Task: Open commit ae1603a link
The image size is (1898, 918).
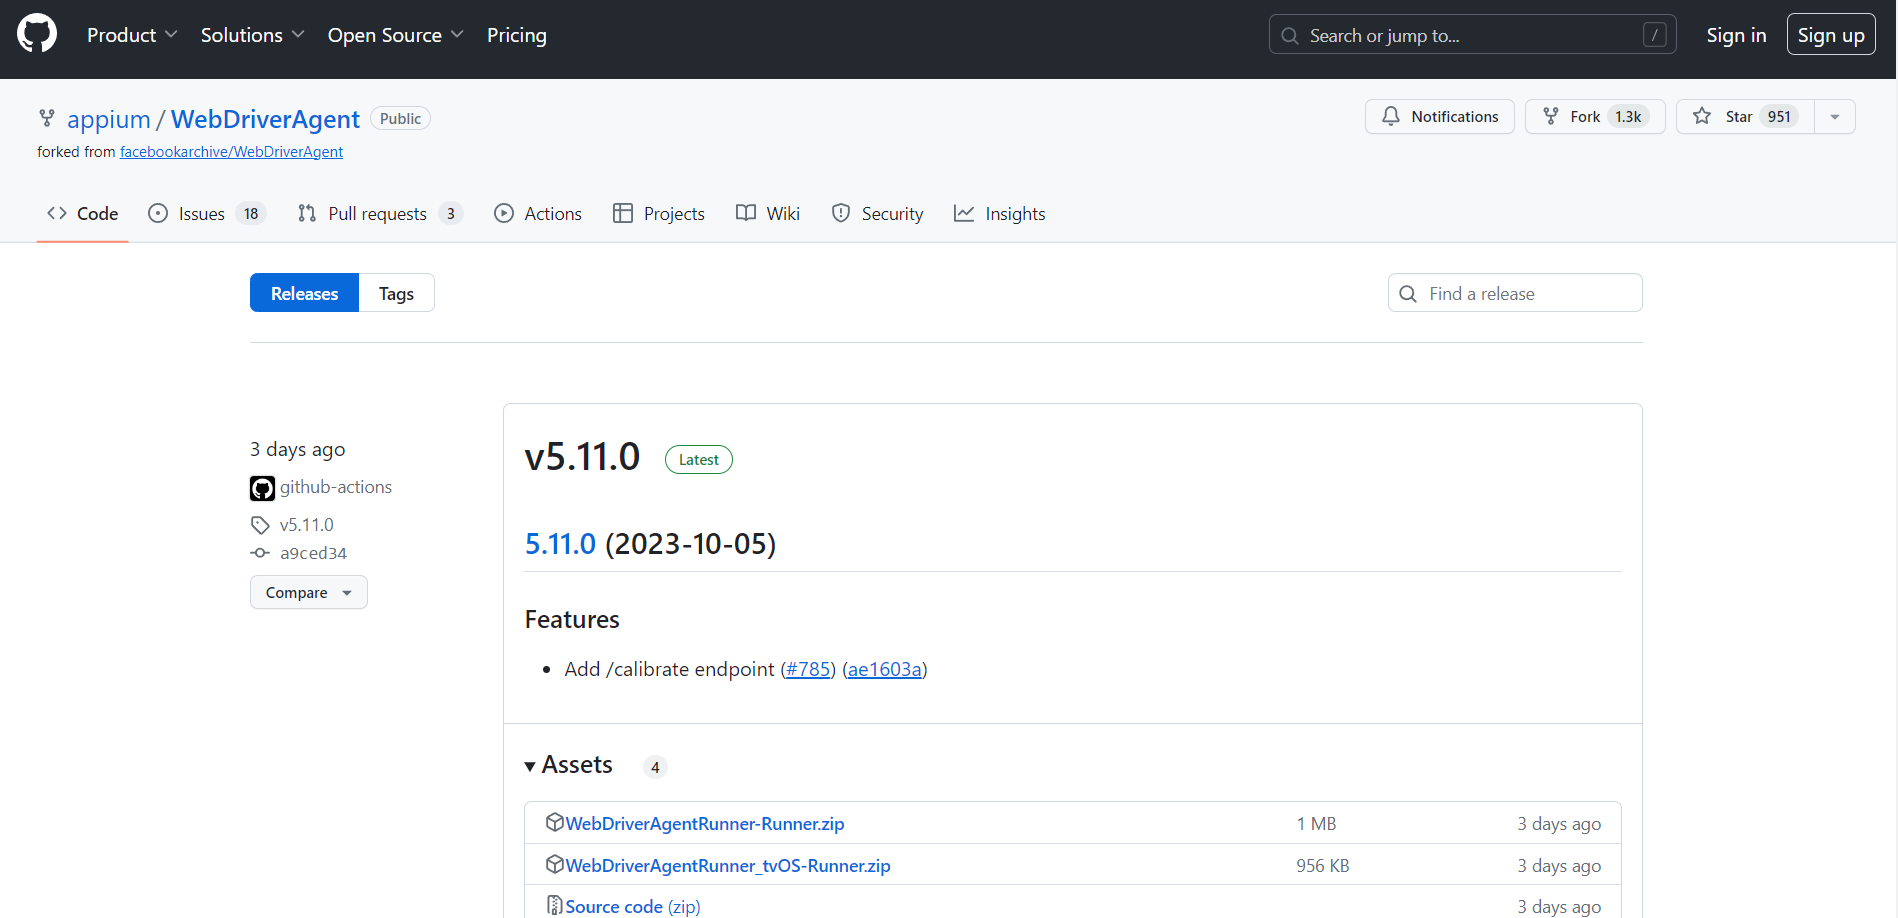Action: click(x=885, y=669)
